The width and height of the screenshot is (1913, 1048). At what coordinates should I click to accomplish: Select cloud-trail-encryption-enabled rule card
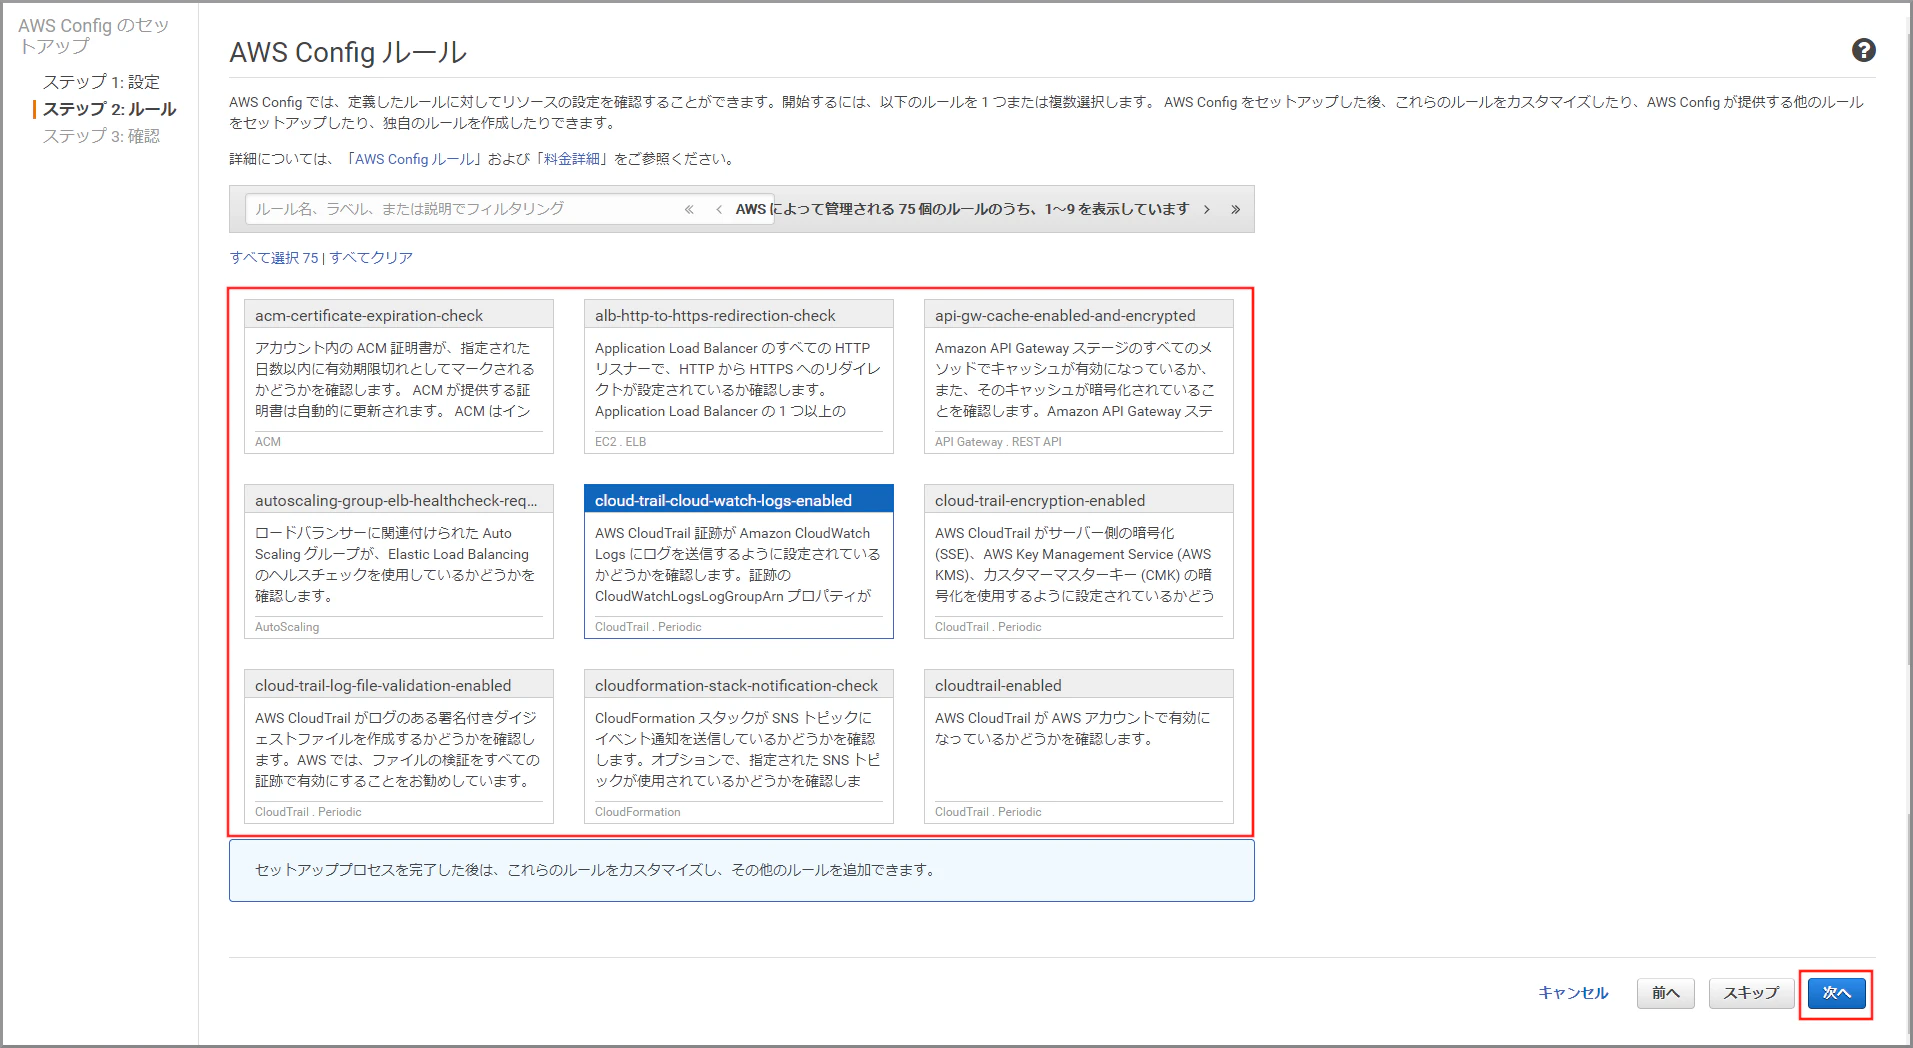1079,562
